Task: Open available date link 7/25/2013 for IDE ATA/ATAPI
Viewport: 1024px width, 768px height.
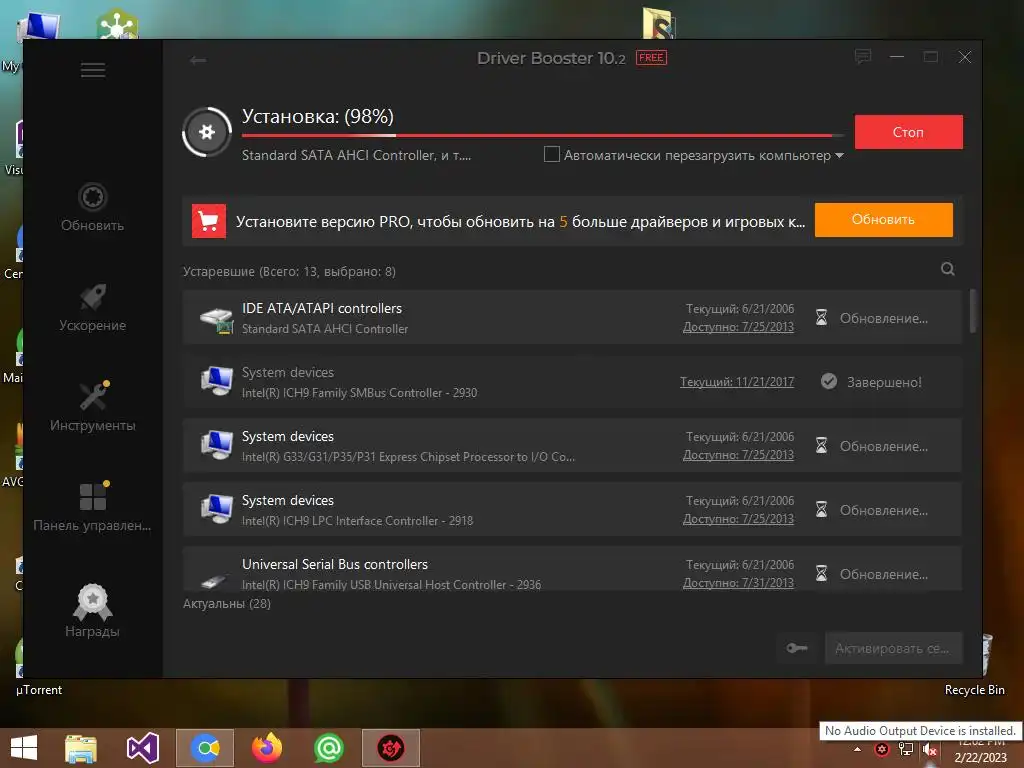Action: click(738, 327)
